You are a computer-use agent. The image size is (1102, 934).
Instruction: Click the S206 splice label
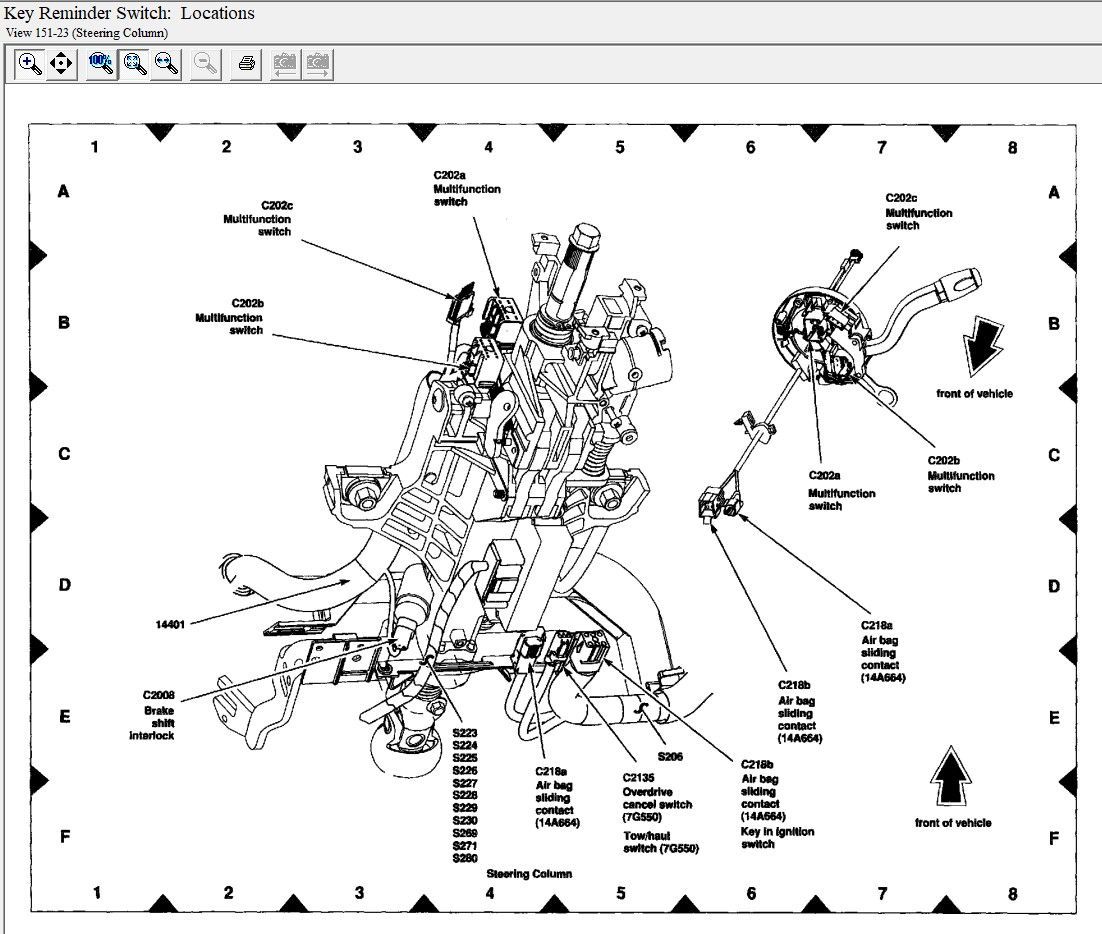pos(670,757)
